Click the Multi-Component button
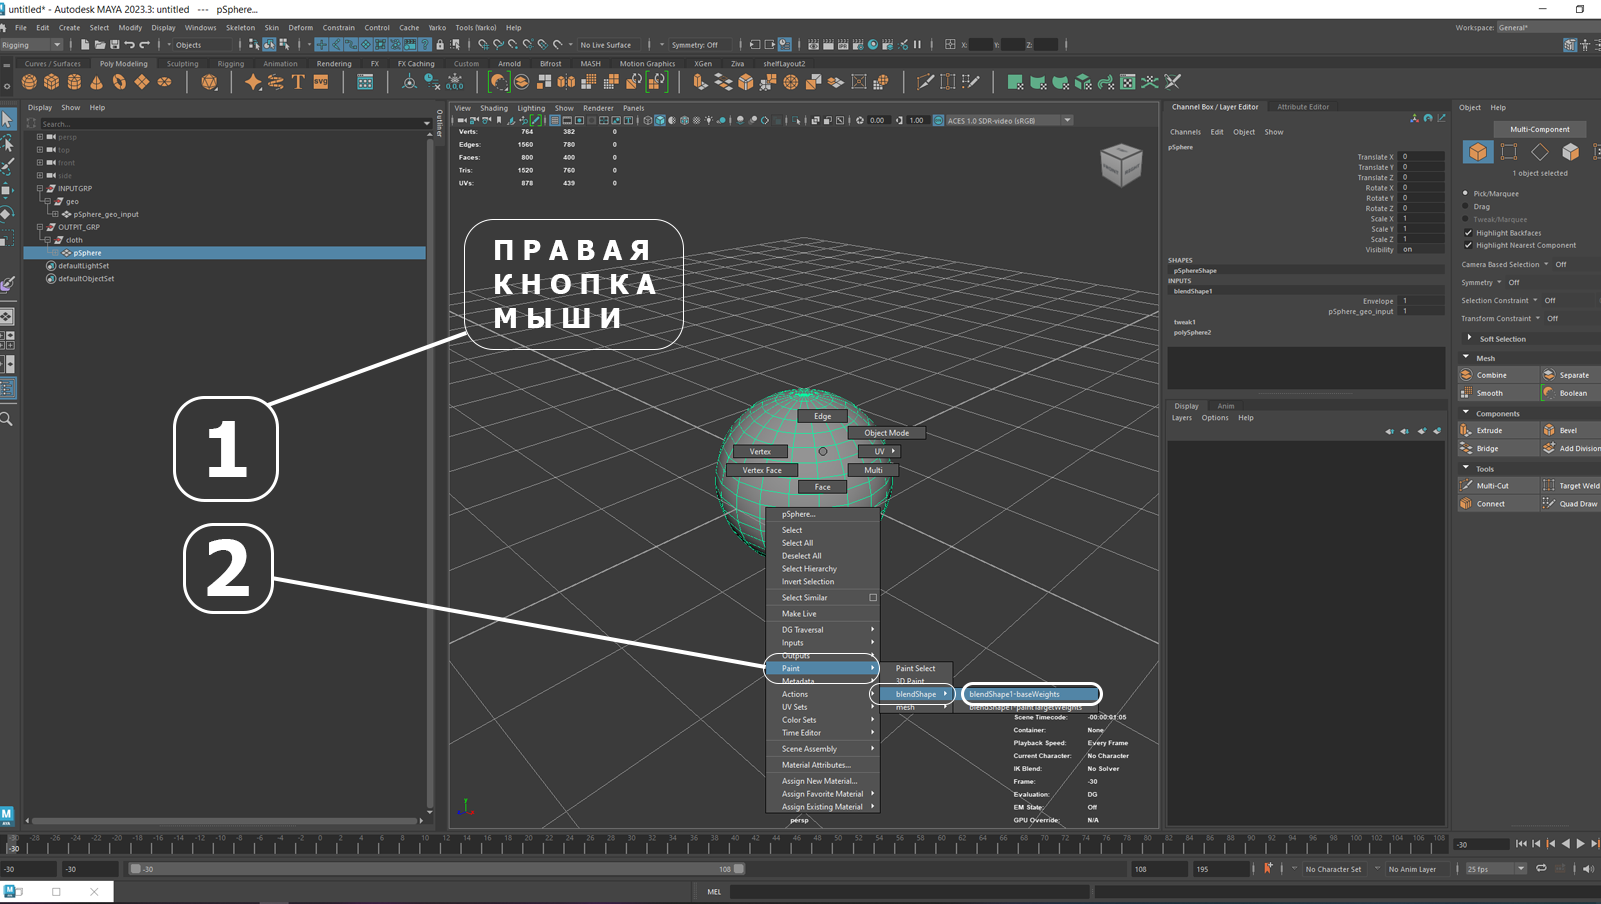The height and width of the screenshot is (904, 1601). [x=1540, y=129]
